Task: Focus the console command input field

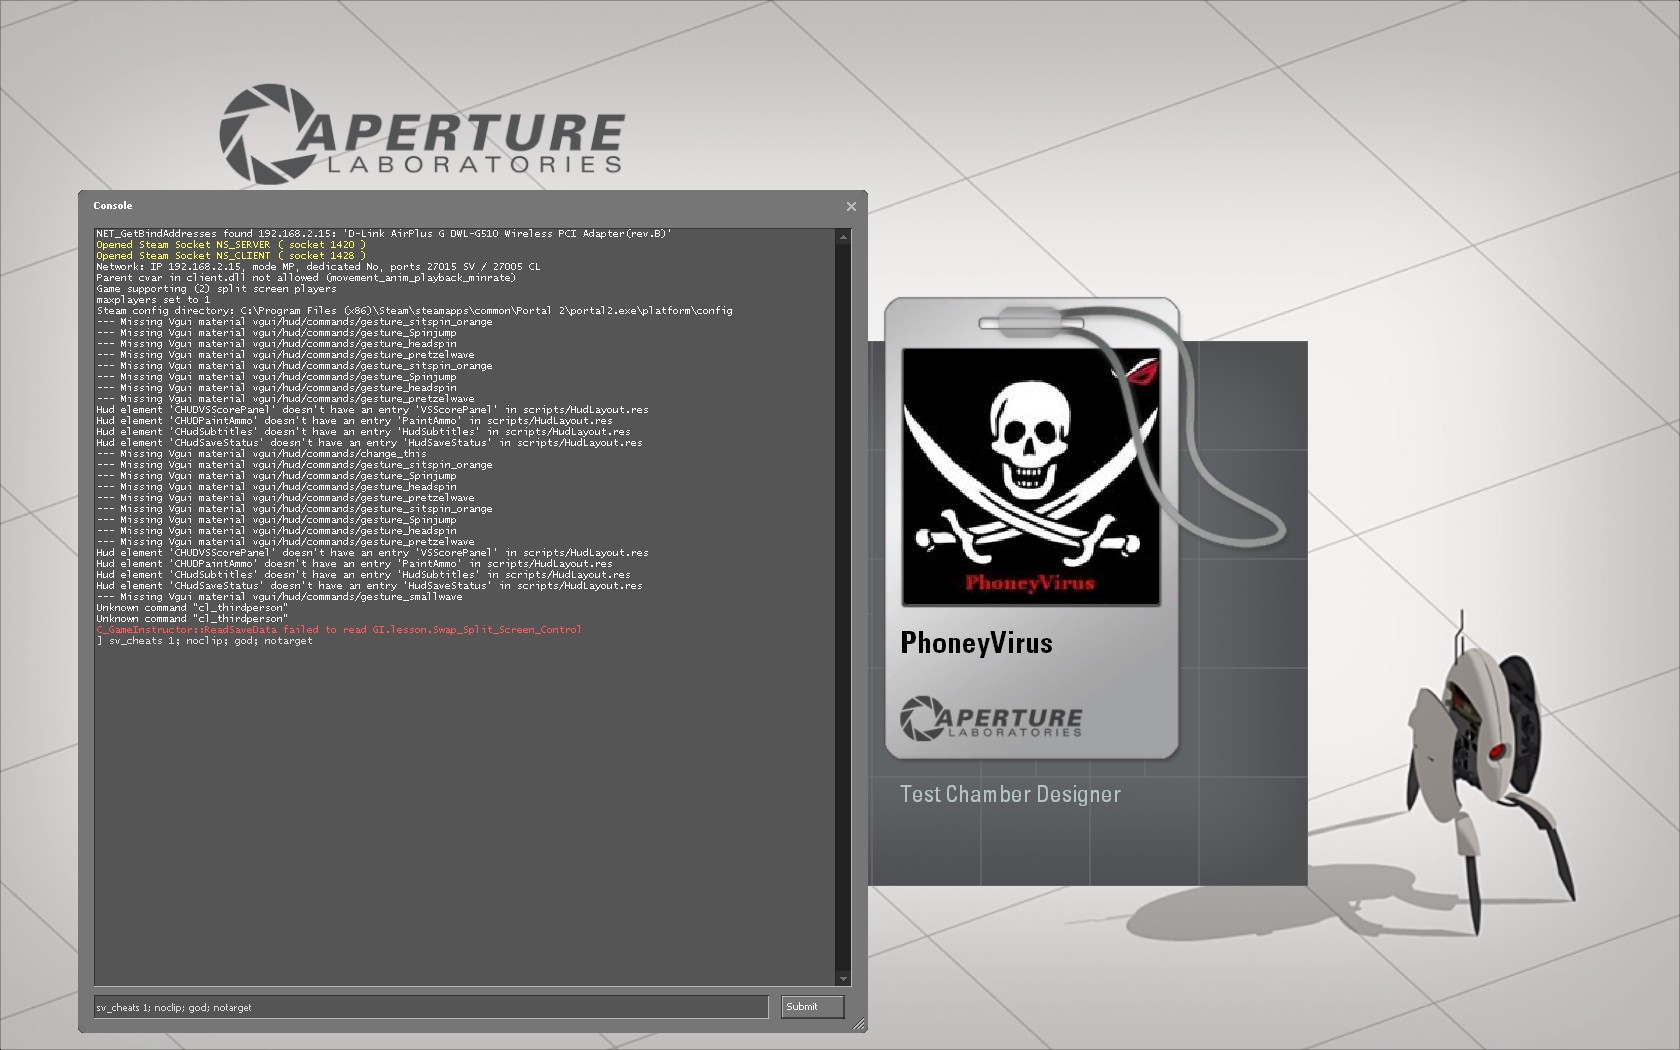Action: pyautogui.click(x=430, y=1007)
